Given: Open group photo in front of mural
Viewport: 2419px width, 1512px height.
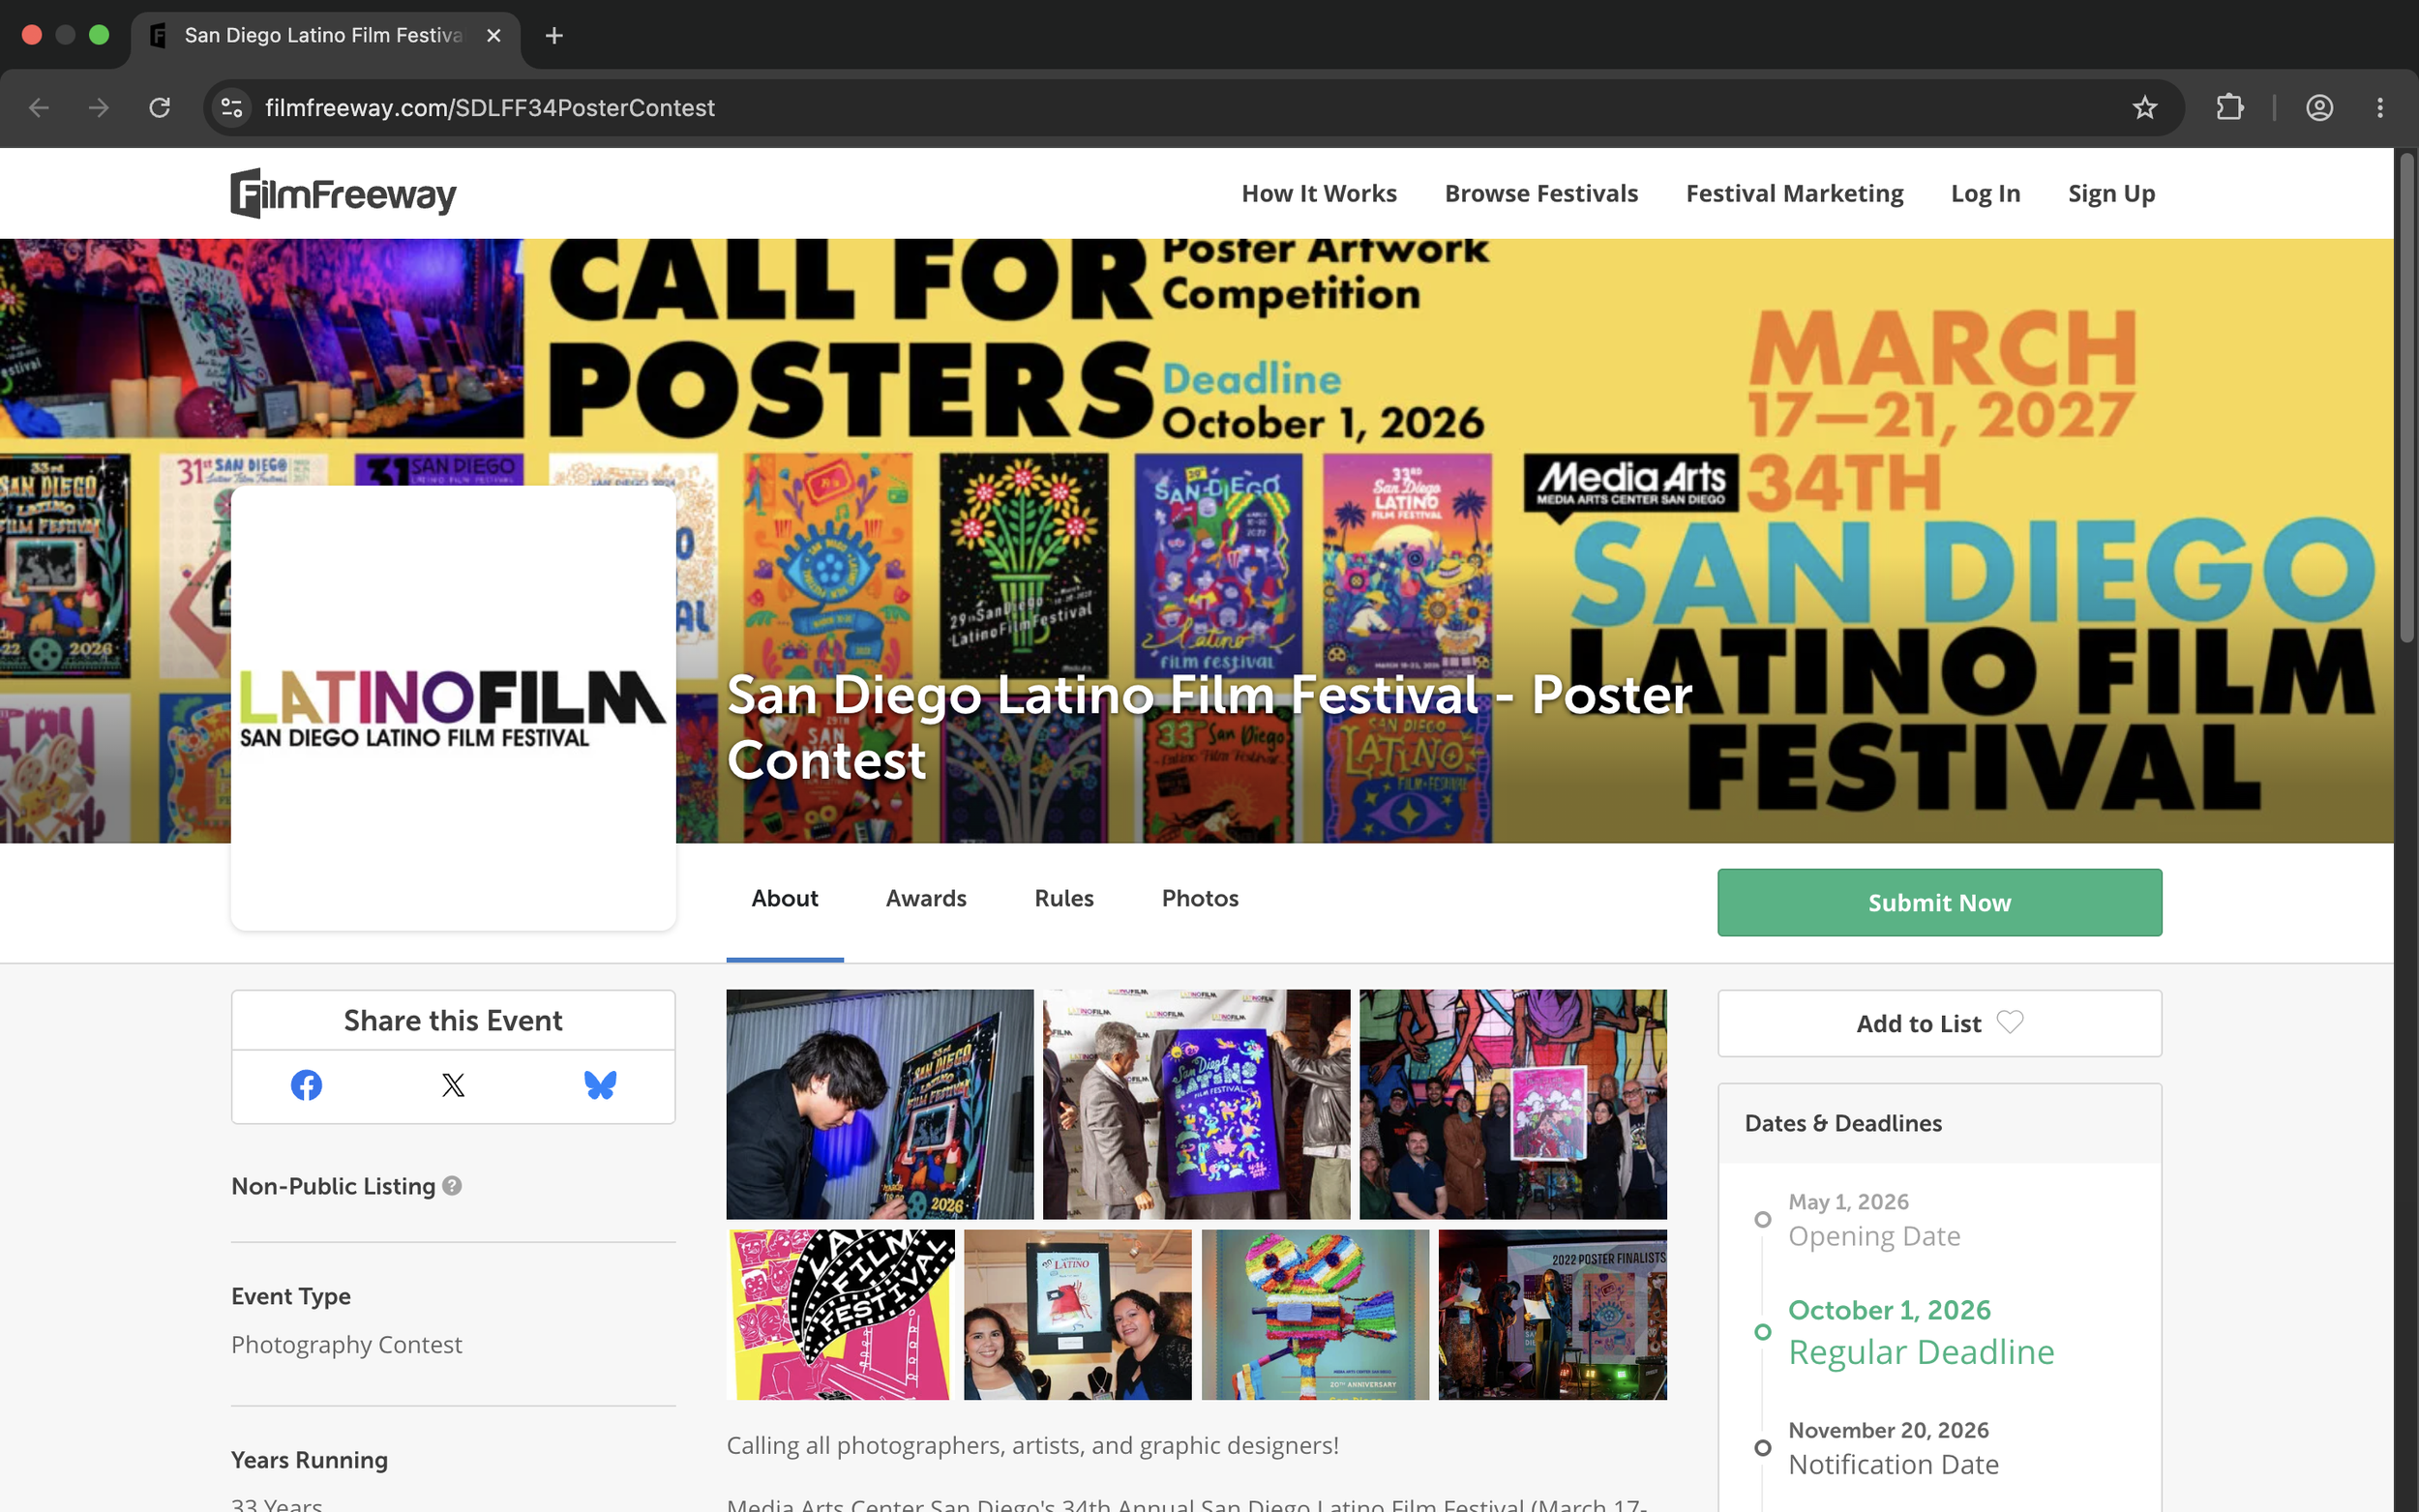Looking at the screenshot, I should 1513,1104.
